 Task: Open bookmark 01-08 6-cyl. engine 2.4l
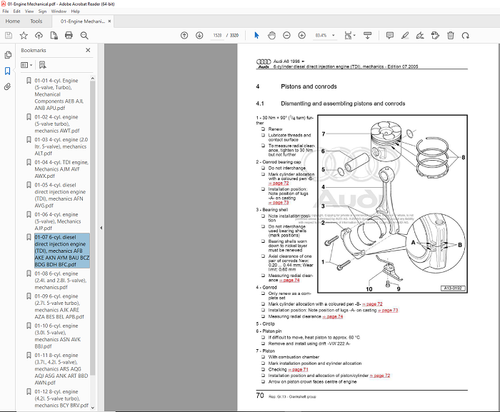[61, 280]
